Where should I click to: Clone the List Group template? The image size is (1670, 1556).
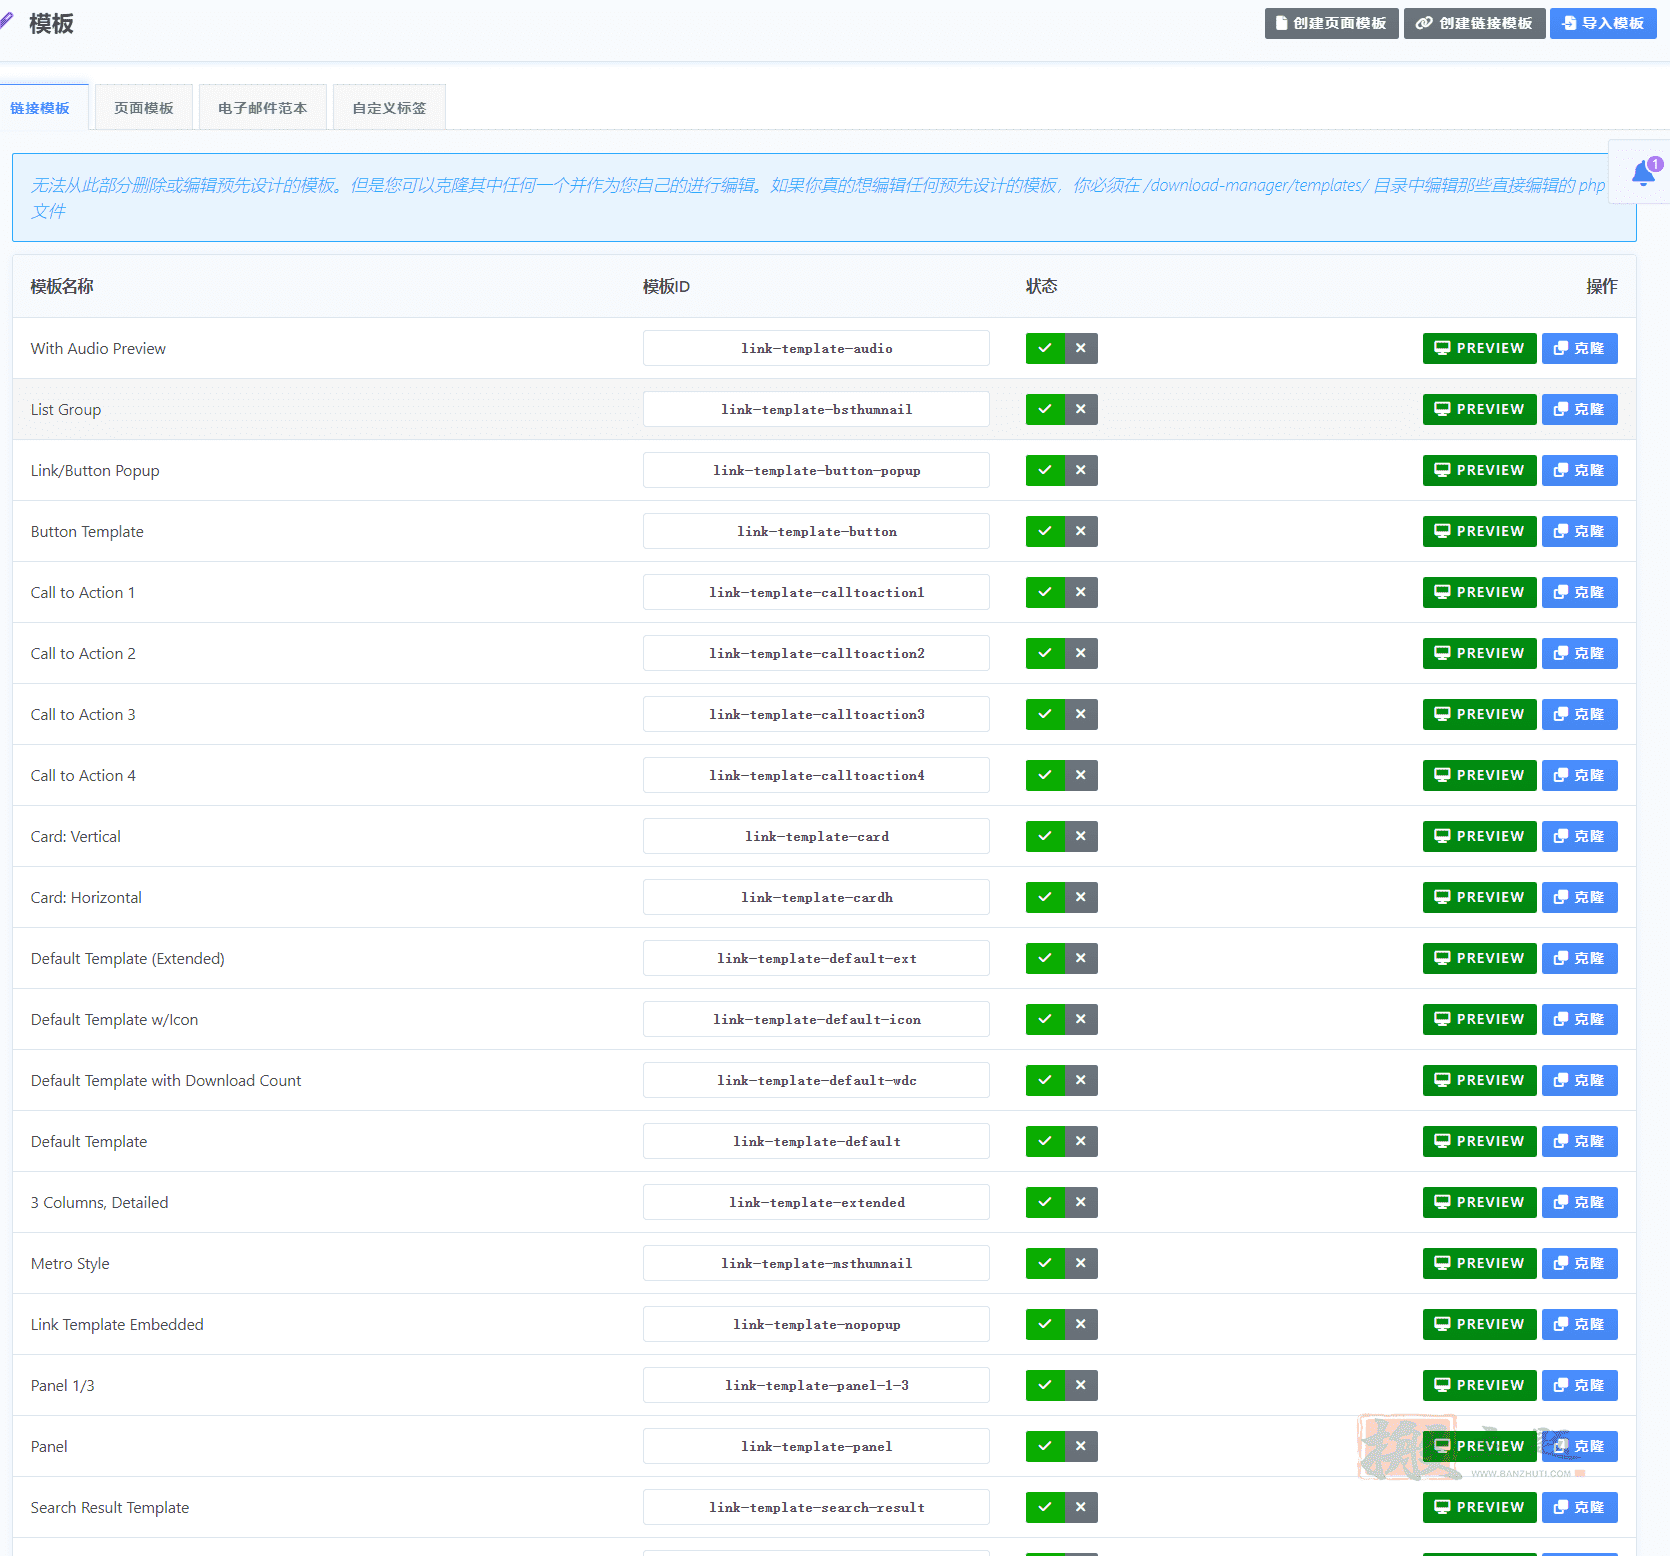pyautogui.click(x=1579, y=409)
